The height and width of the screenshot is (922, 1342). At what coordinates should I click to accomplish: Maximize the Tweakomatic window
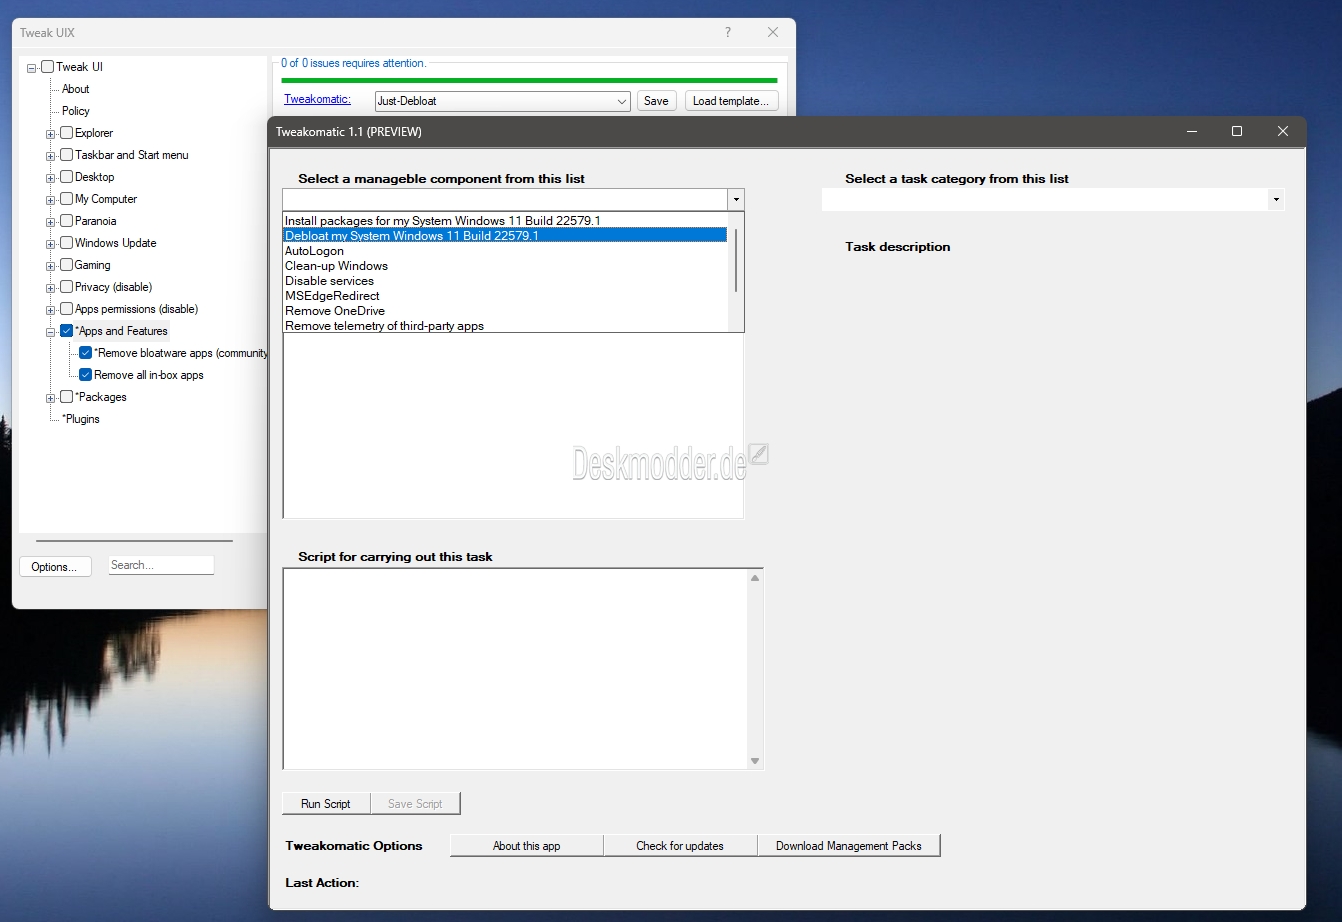[x=1237, y=131]
